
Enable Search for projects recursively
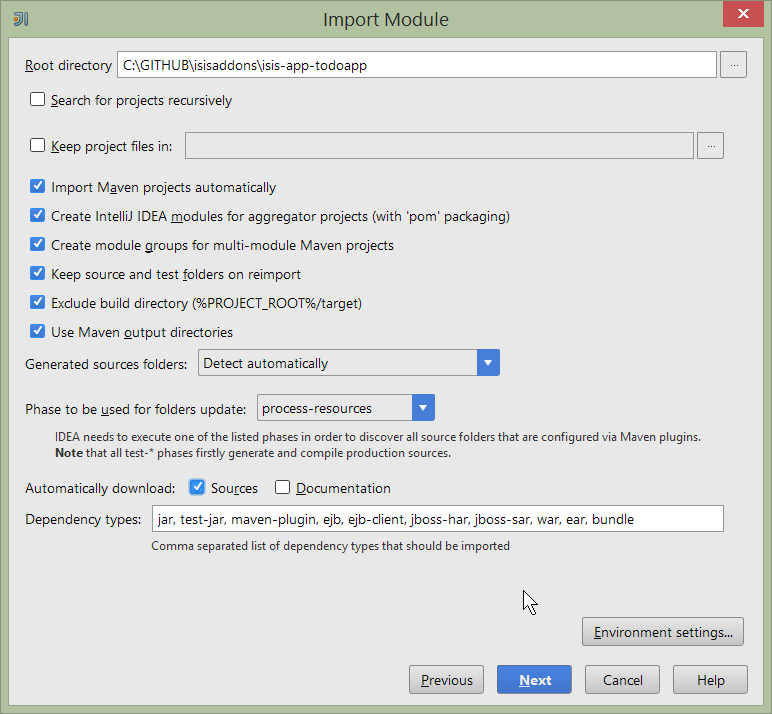click(38, 100)
